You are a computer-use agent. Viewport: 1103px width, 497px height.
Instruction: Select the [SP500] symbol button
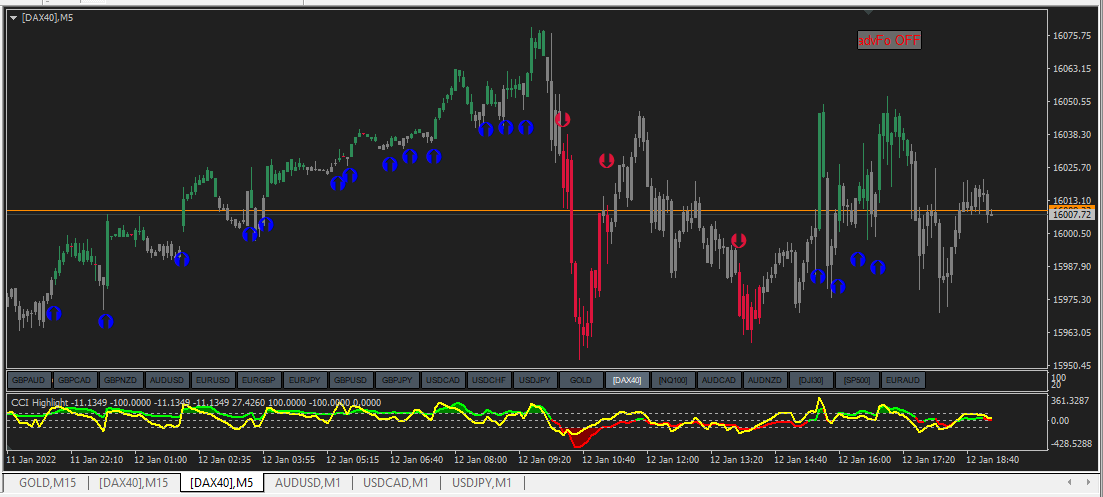pyautogui.click(x=857, y=380)
